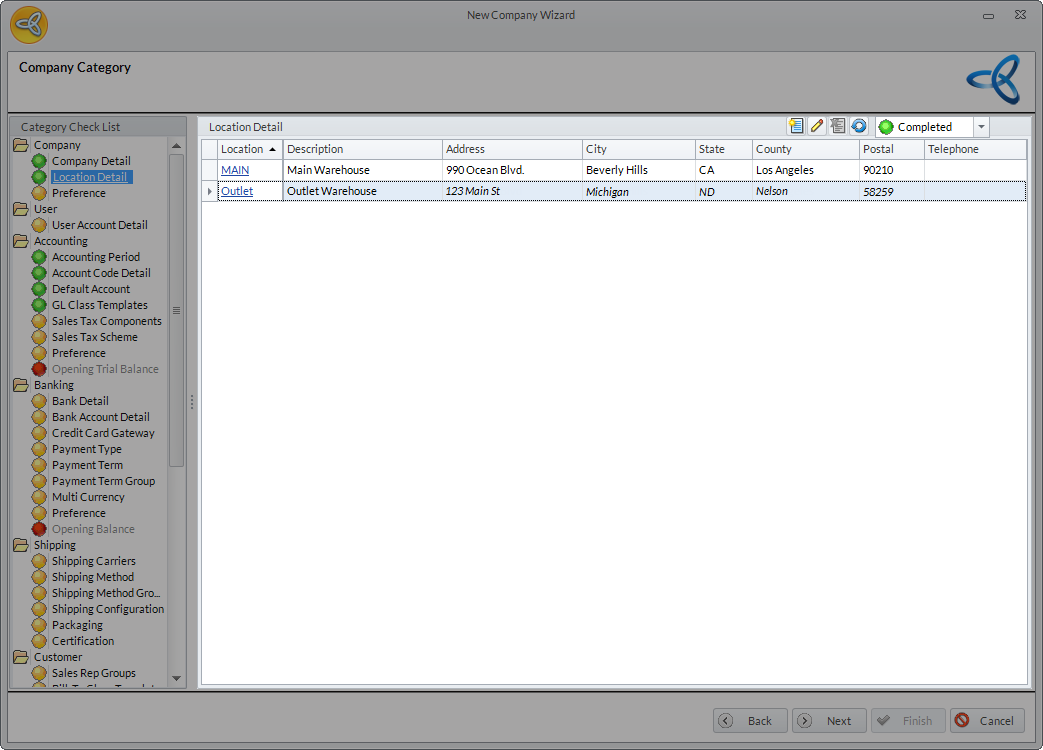
Task: Open Opening Balance item
Action: click(93, 529)
